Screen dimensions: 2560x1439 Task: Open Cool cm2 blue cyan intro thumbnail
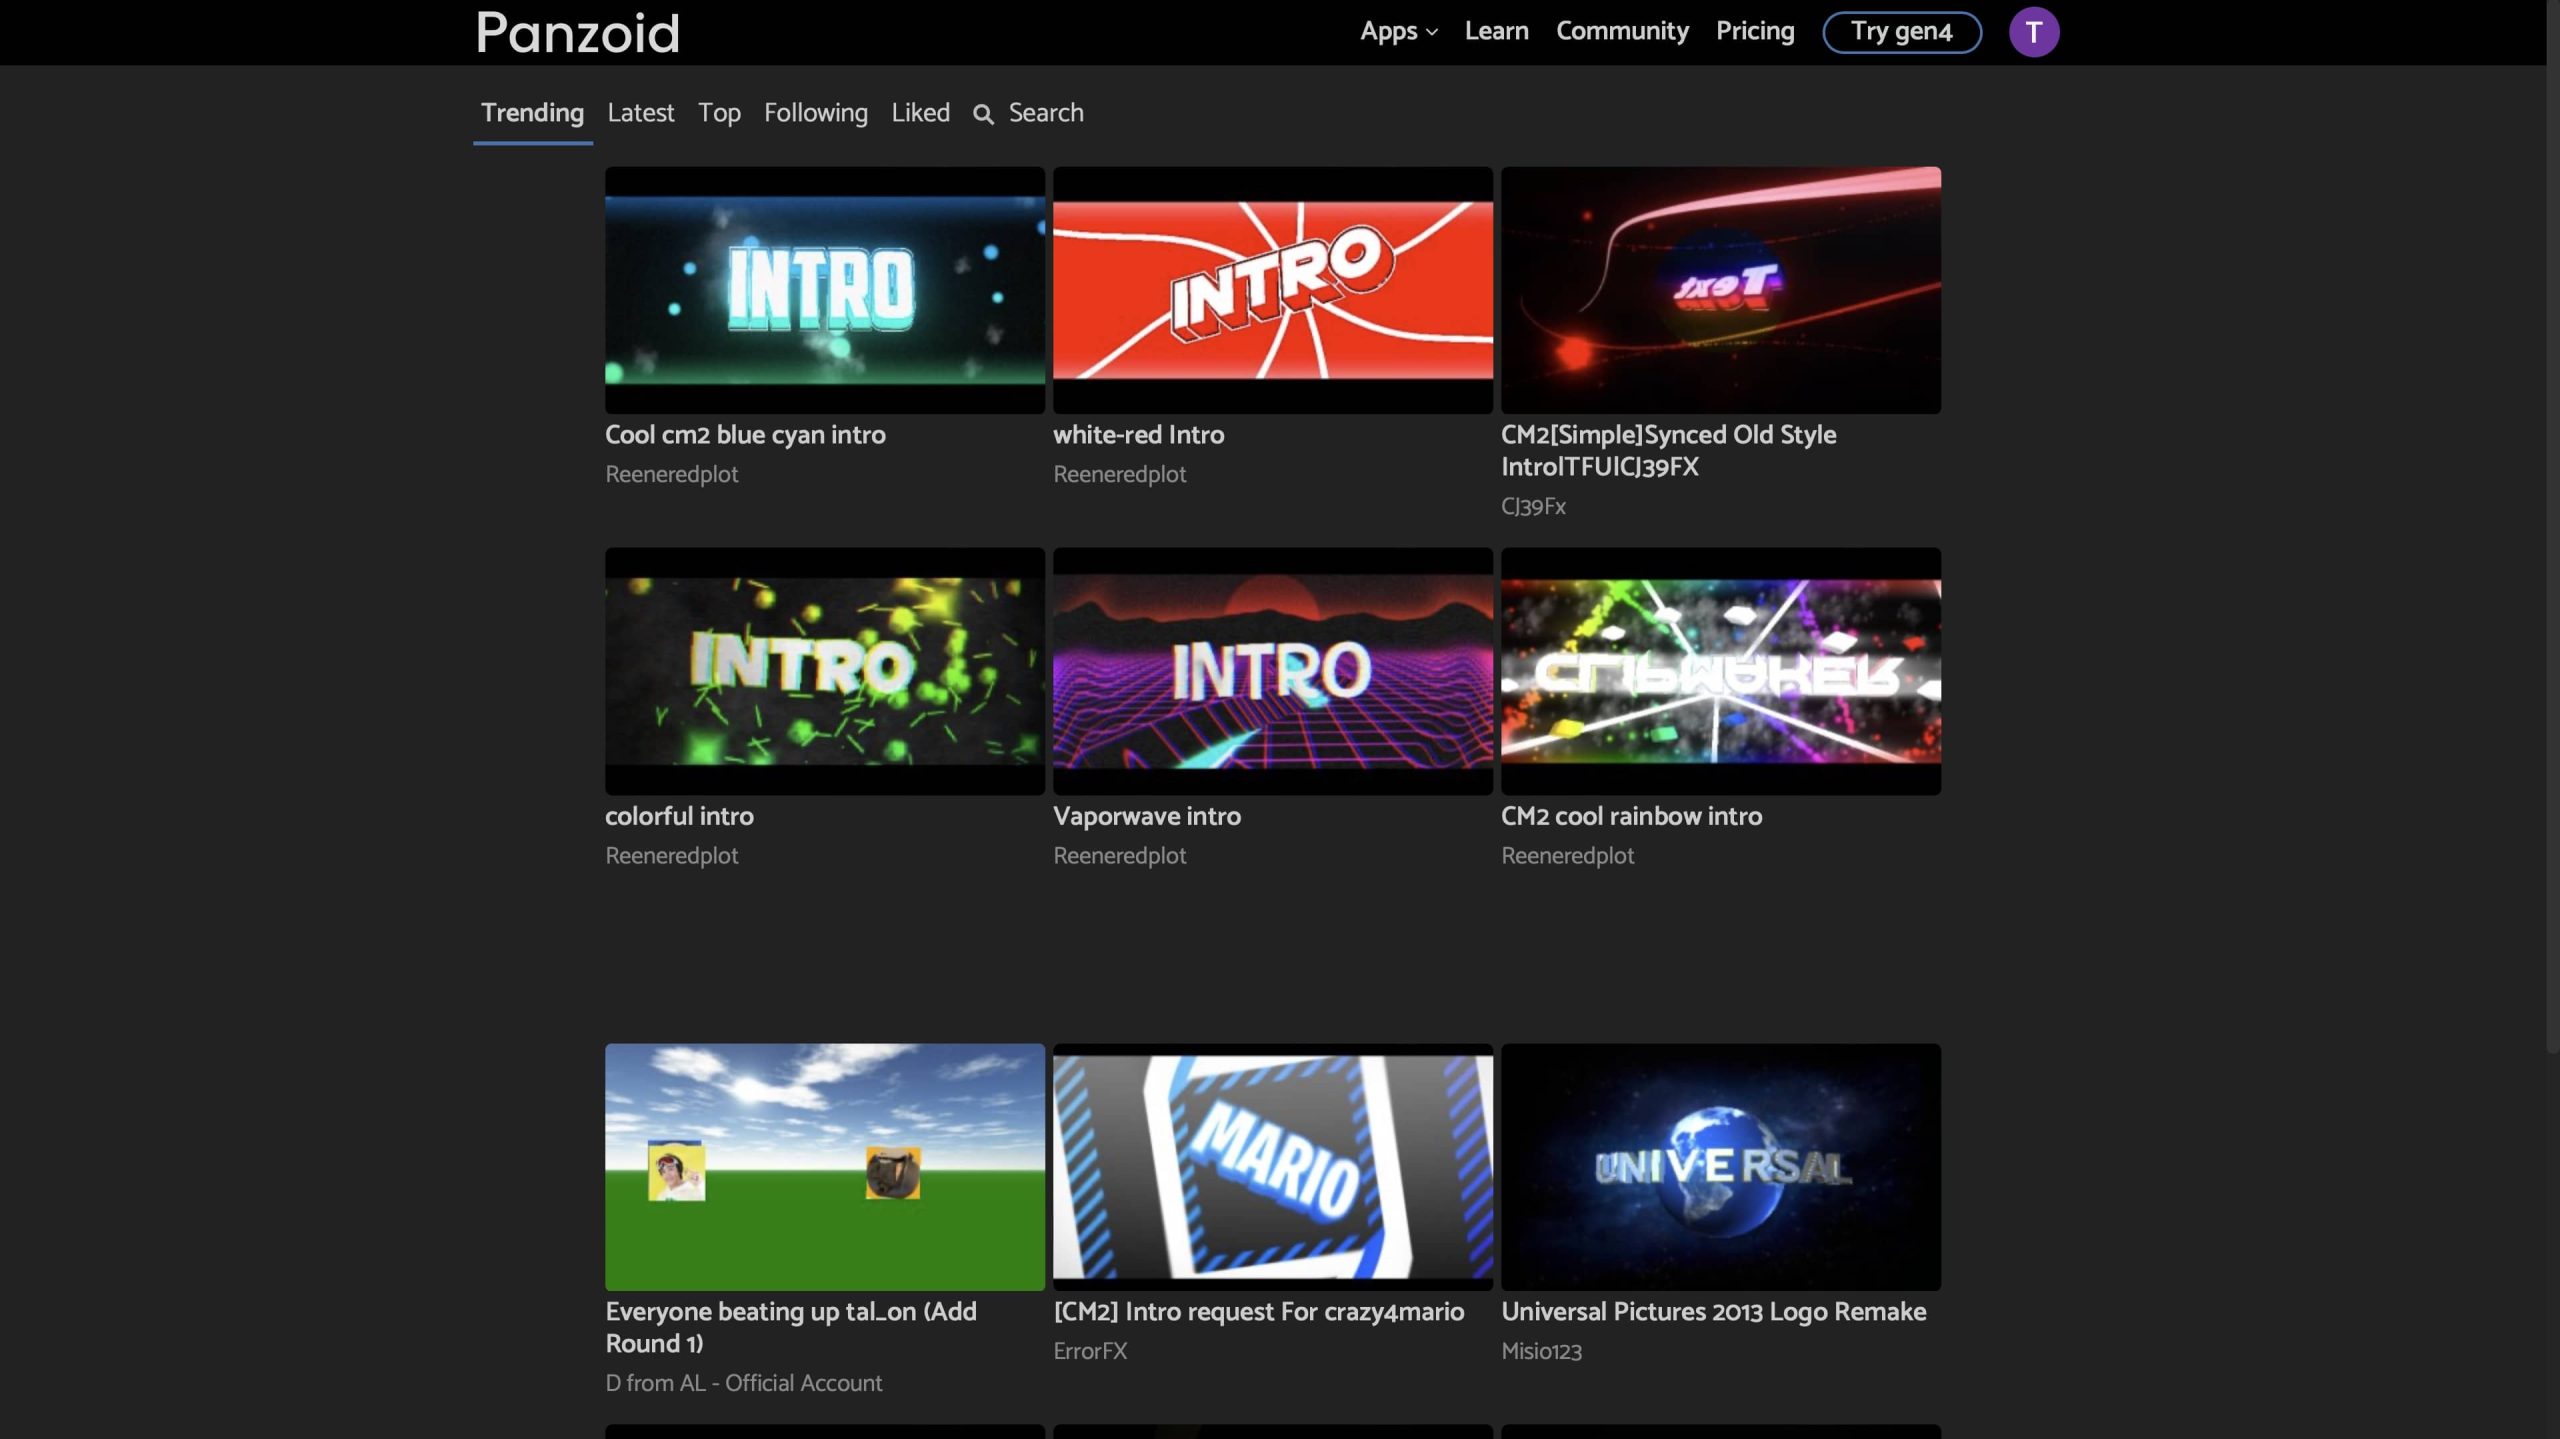click(x=824, y=290)
